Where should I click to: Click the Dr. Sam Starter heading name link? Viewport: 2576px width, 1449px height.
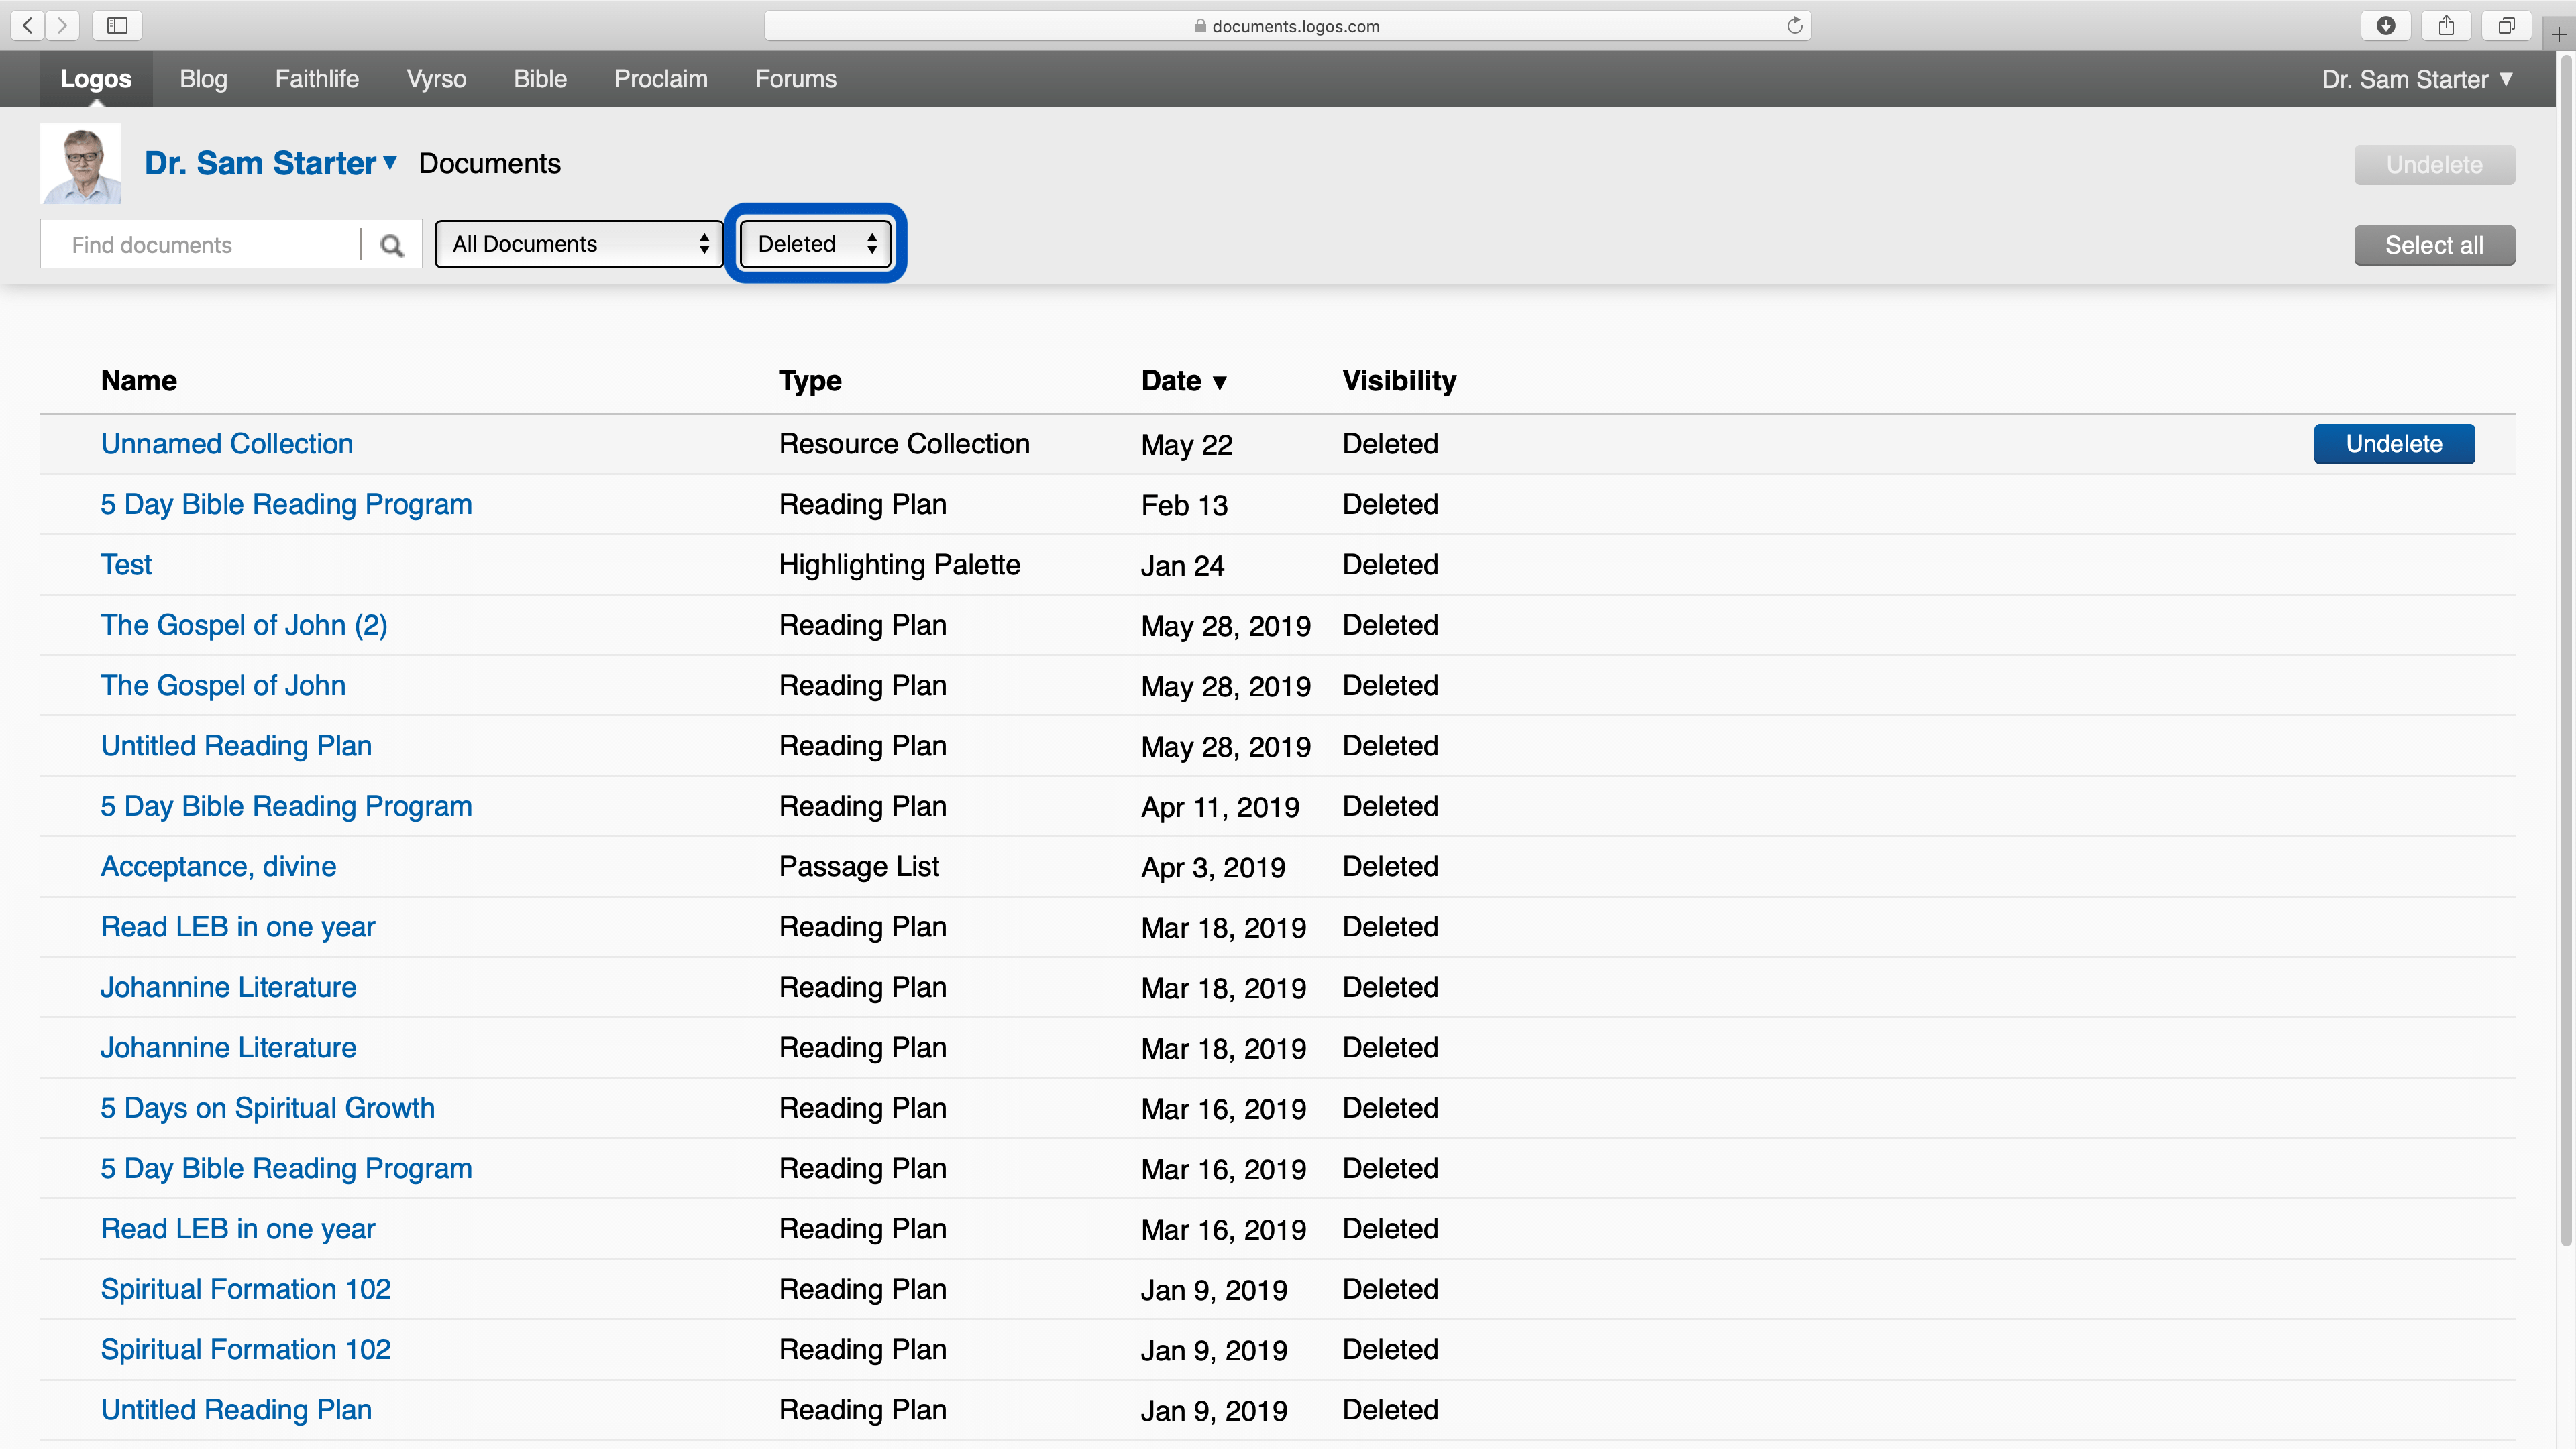tap(260, 163)
